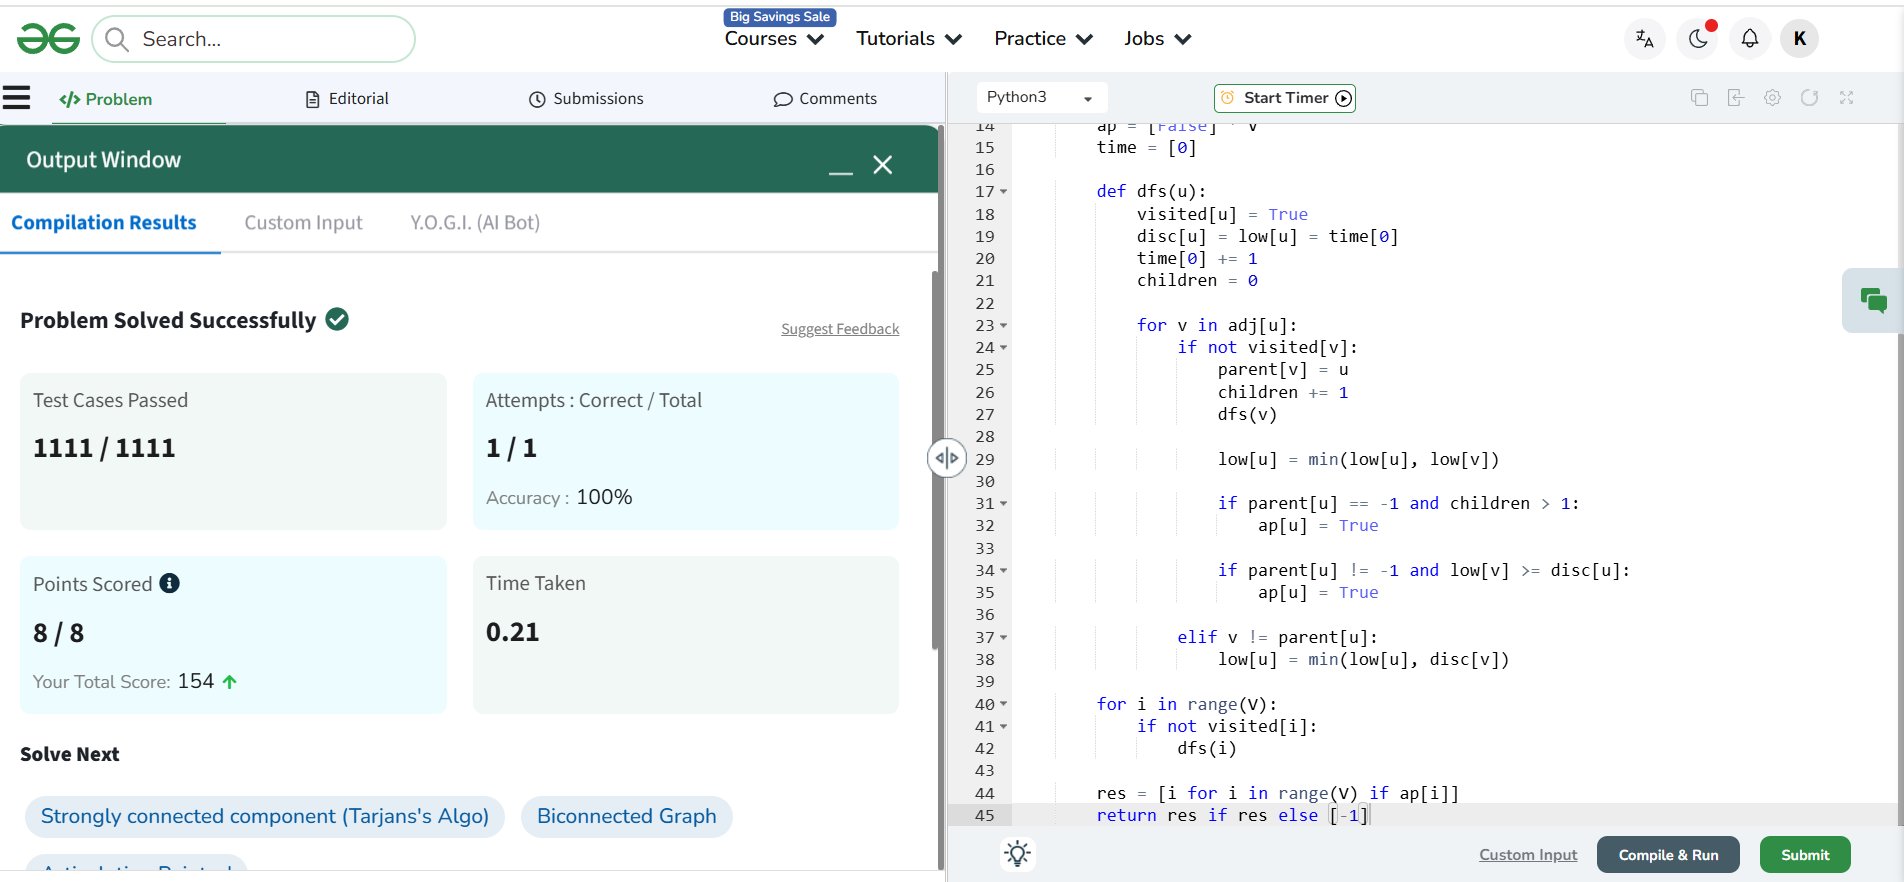Open the editor settings gear icon
Image resolution: width=1904 pixels, height=882 pixels.
click(x=1772, y=98)
